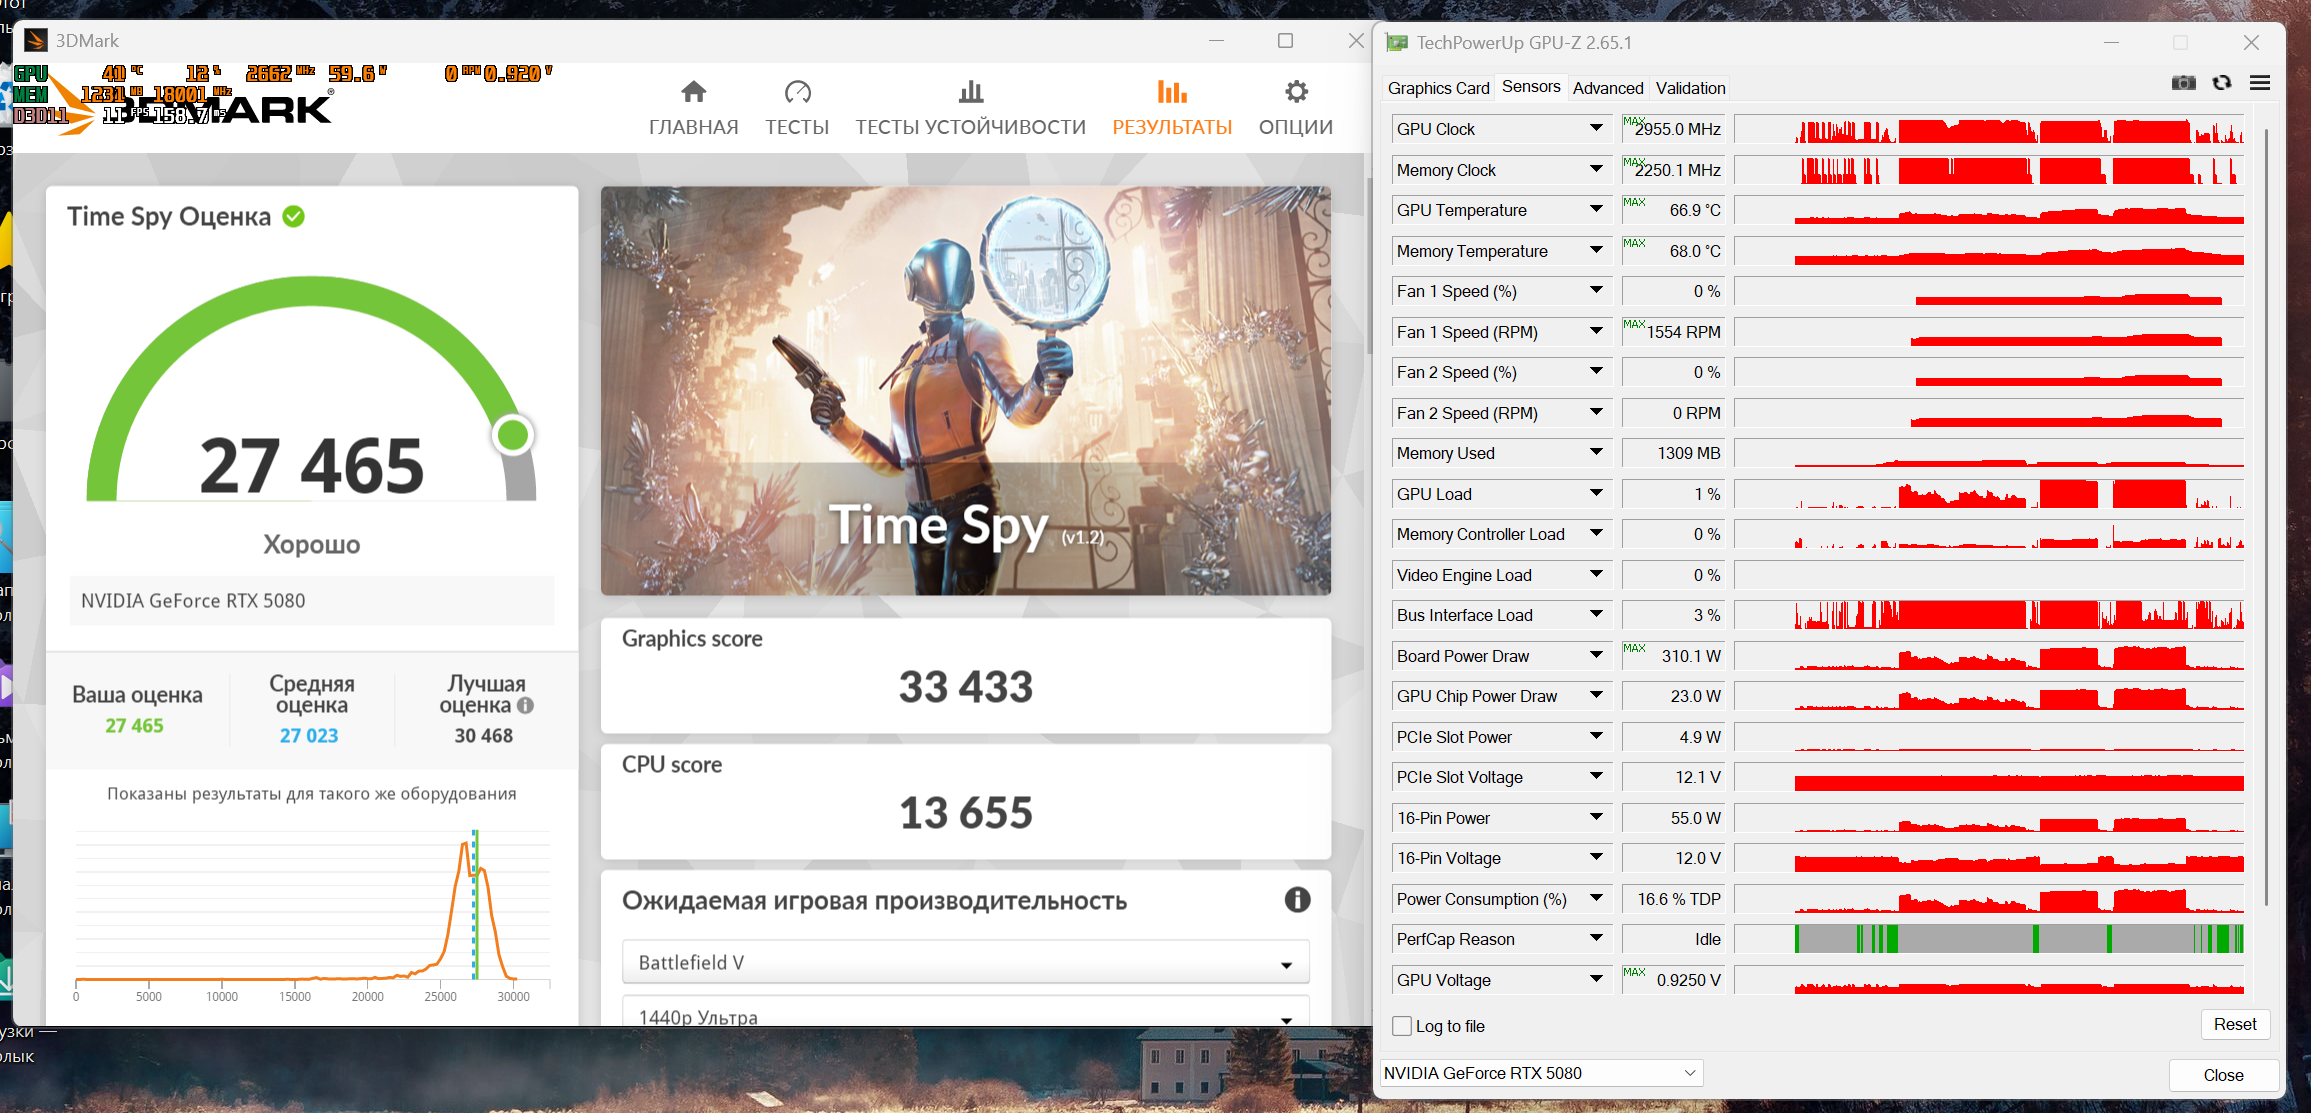Open Battlefield V game dropdown

point(965,962)
